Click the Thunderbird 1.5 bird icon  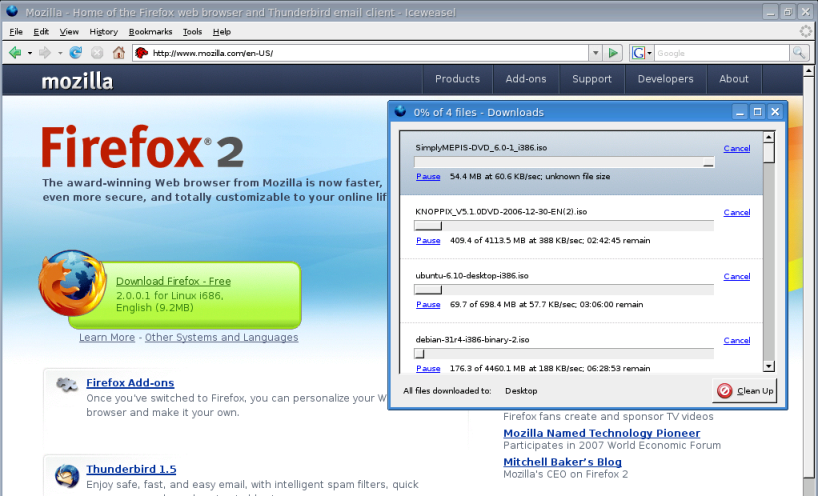point(67,475)
